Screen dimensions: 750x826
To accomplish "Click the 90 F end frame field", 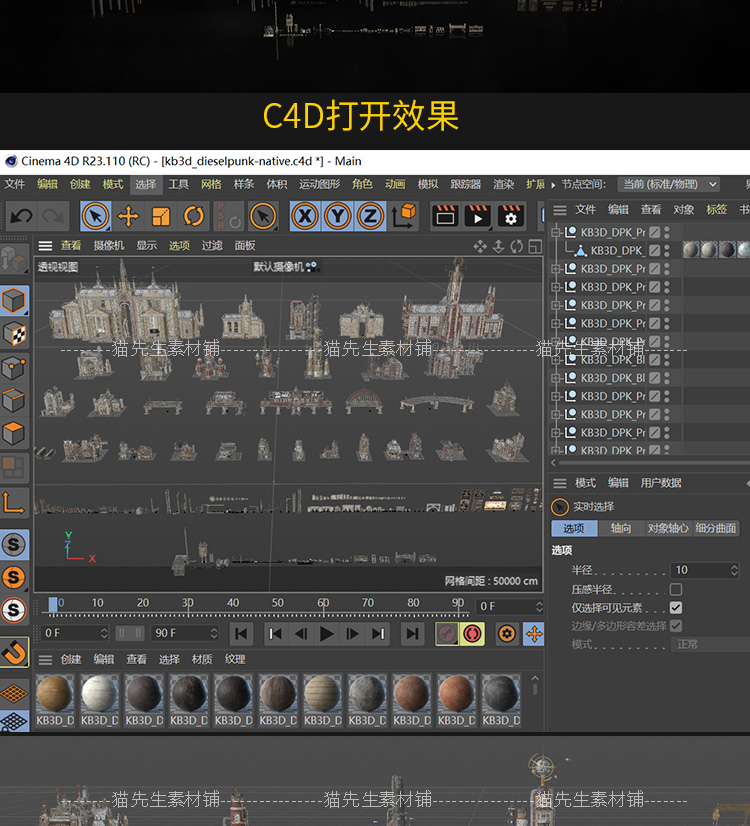I will (x=185, y=633).
